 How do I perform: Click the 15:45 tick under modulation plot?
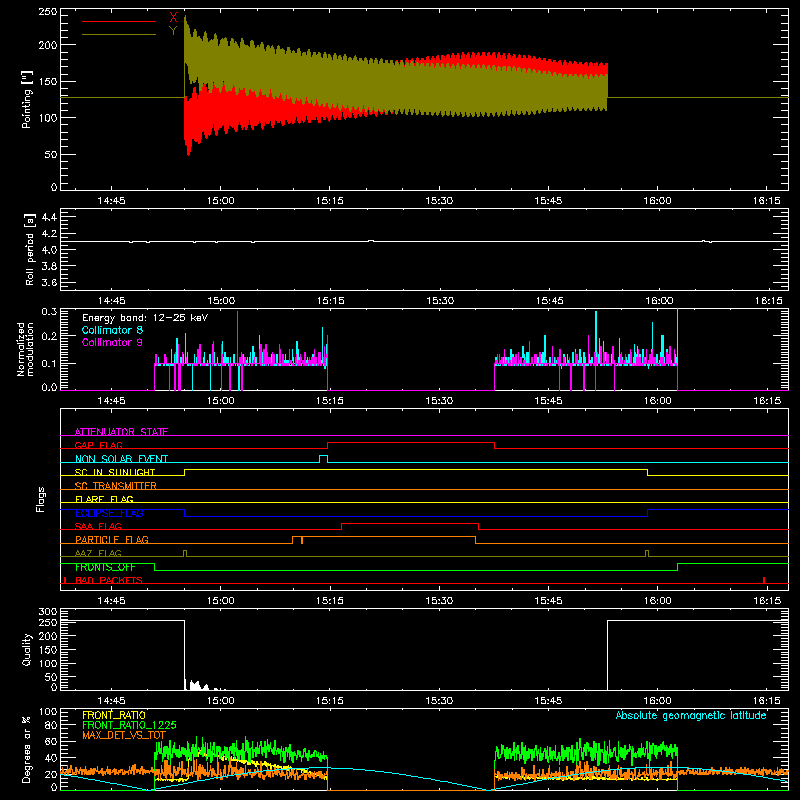(548, 401)
